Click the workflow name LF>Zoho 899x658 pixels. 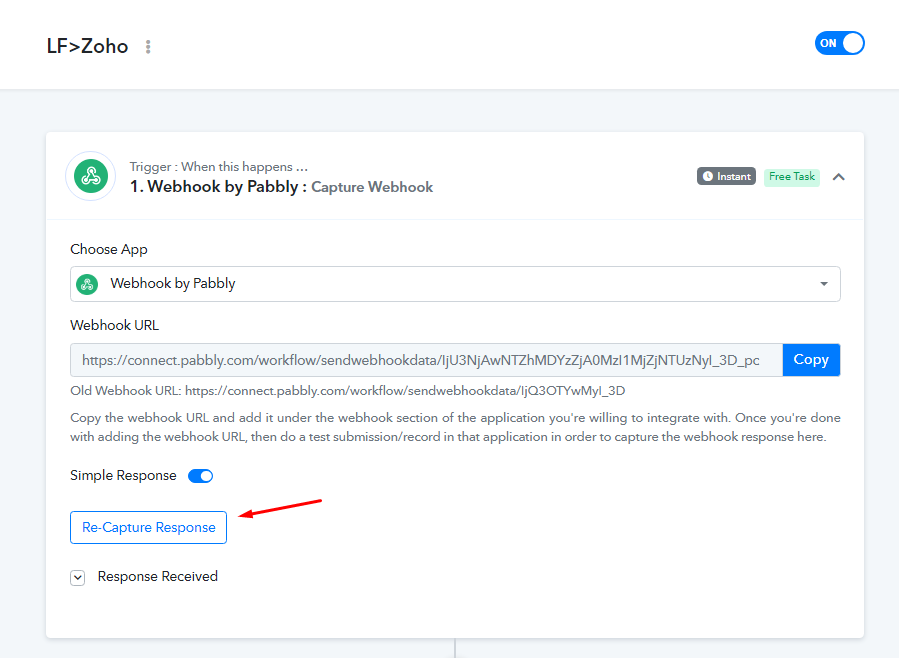(x=87, y=46)
